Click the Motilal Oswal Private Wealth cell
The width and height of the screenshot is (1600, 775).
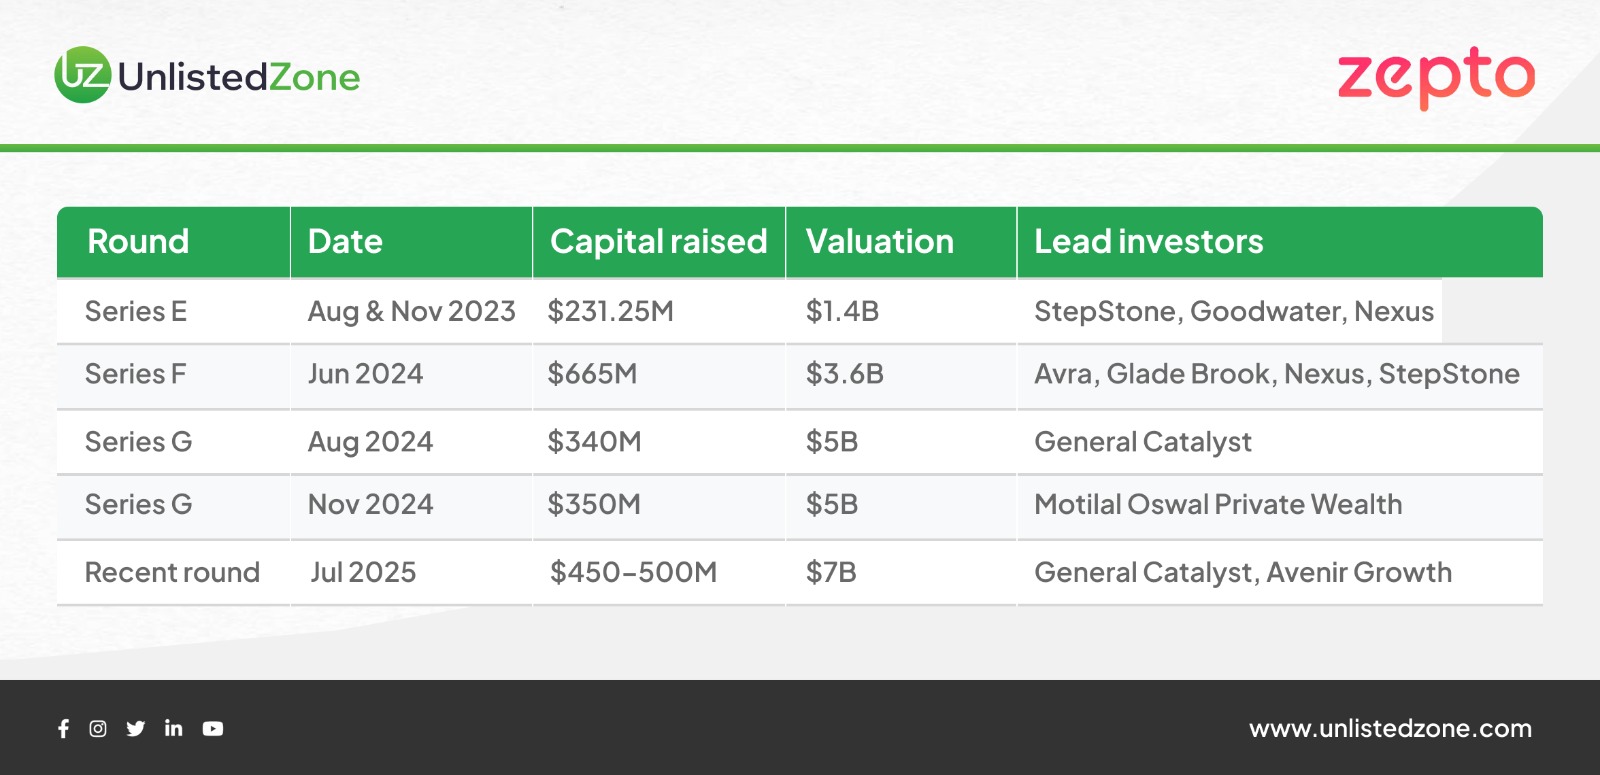[1218, 505]
